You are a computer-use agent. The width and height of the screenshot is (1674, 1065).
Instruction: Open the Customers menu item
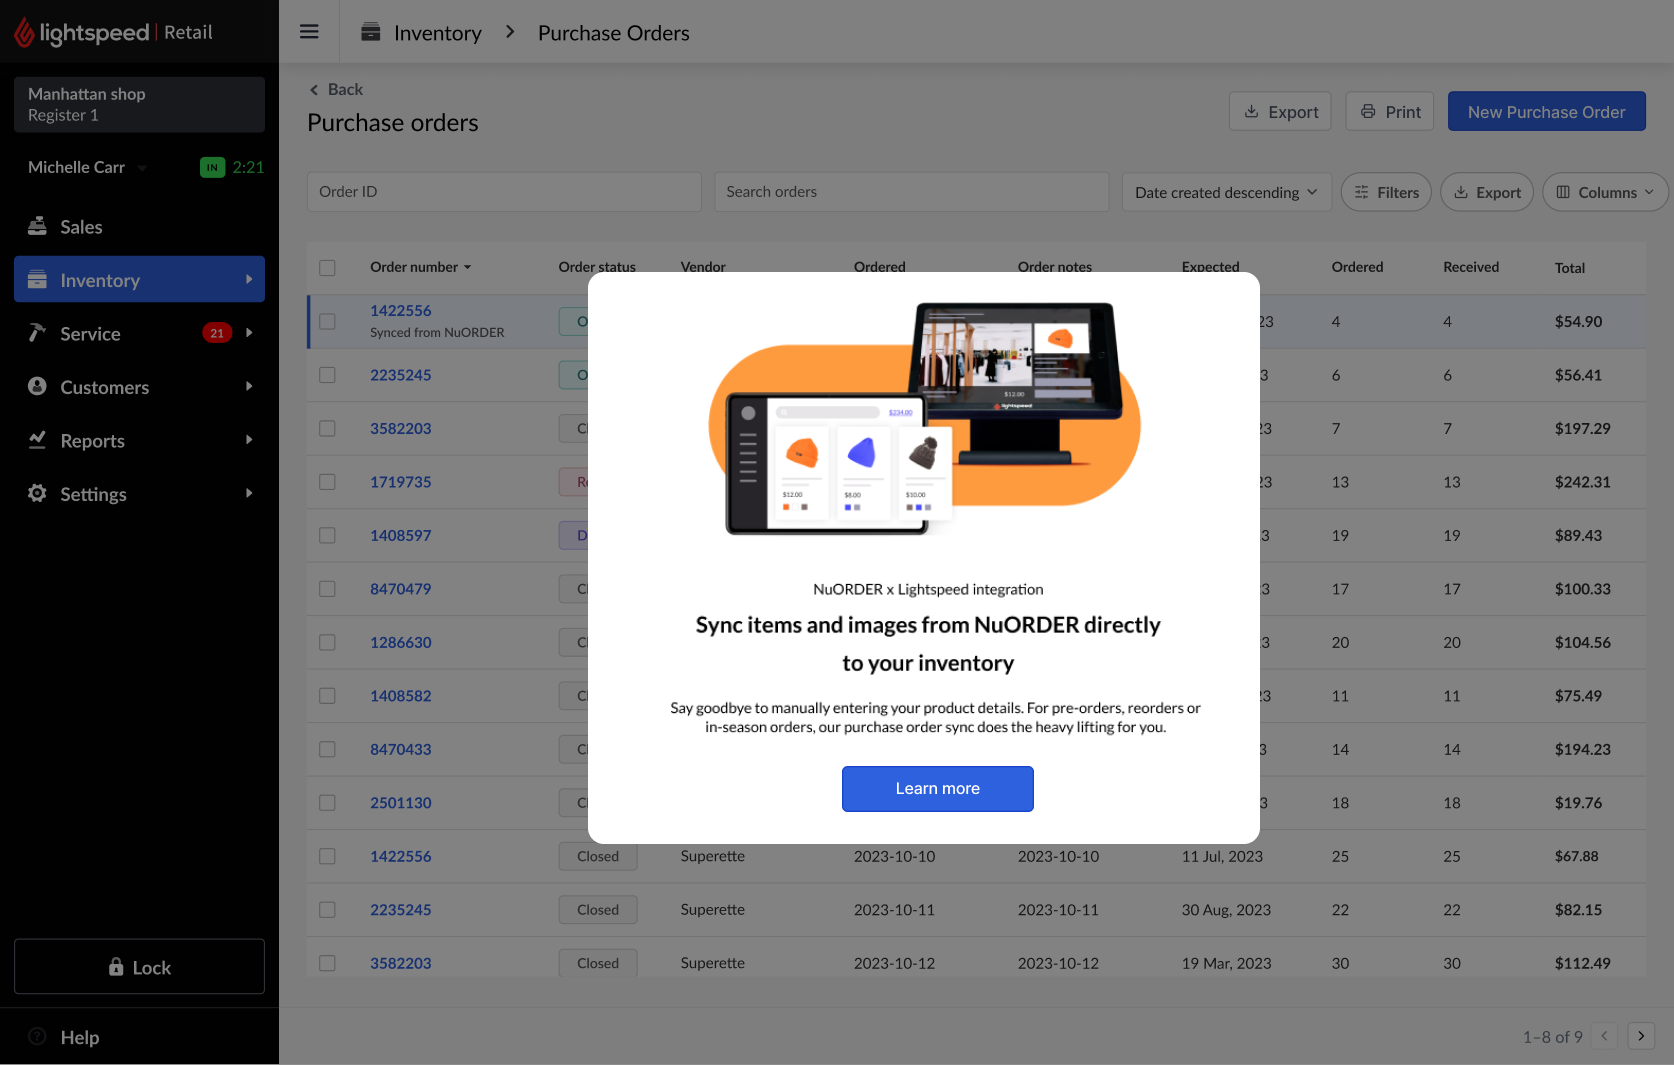pos(139,386)
